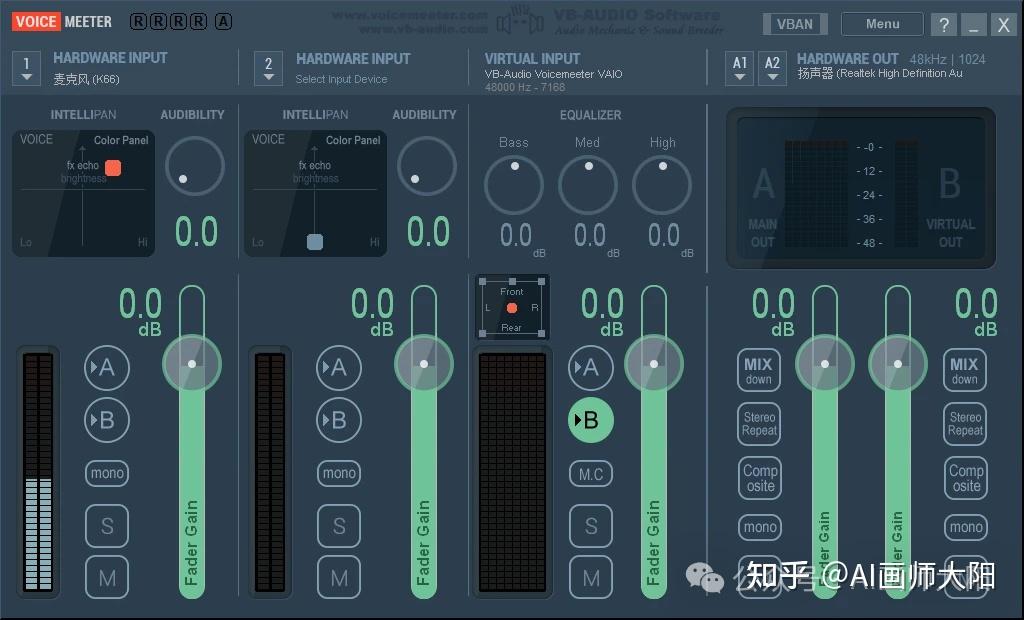Select Composite mode for bus A
Viewport: 1024px width, 620px height.
pyautogui.click(x=760, y=478)
